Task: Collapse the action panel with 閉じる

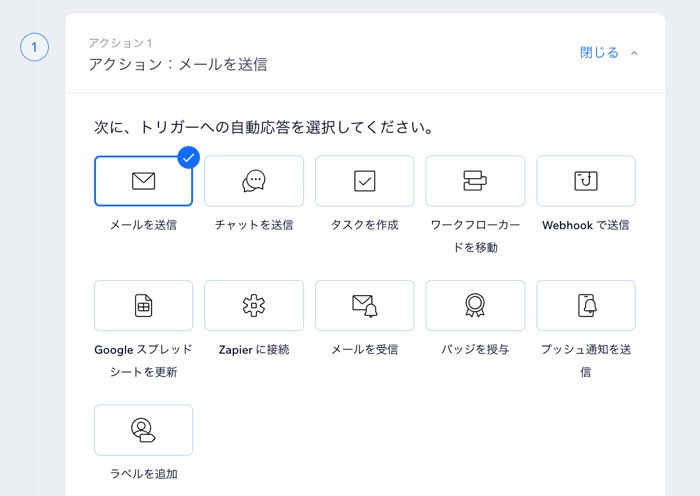Action: [x=599, y=53]
